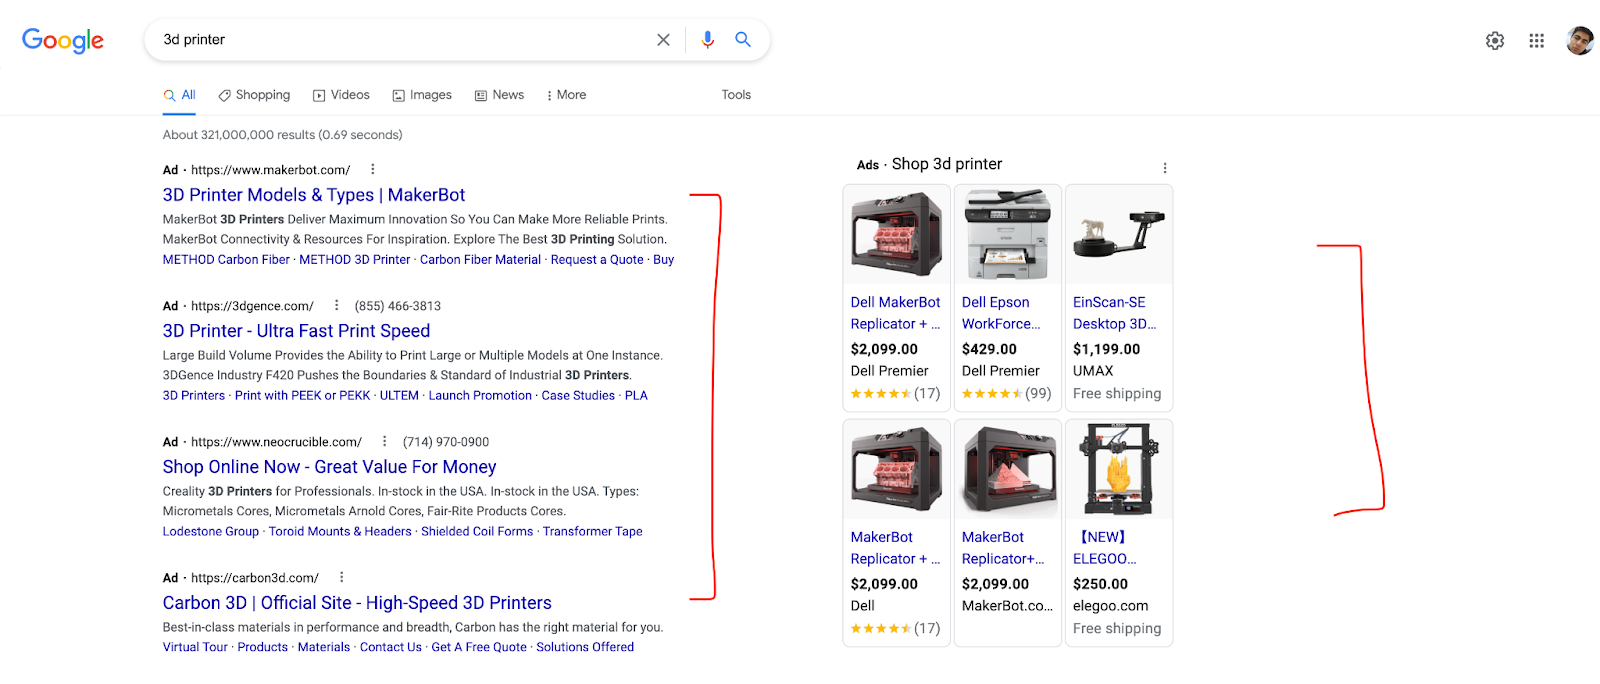Follow the Carbon Fiber Material sitelink

click(x=480, y=260)
